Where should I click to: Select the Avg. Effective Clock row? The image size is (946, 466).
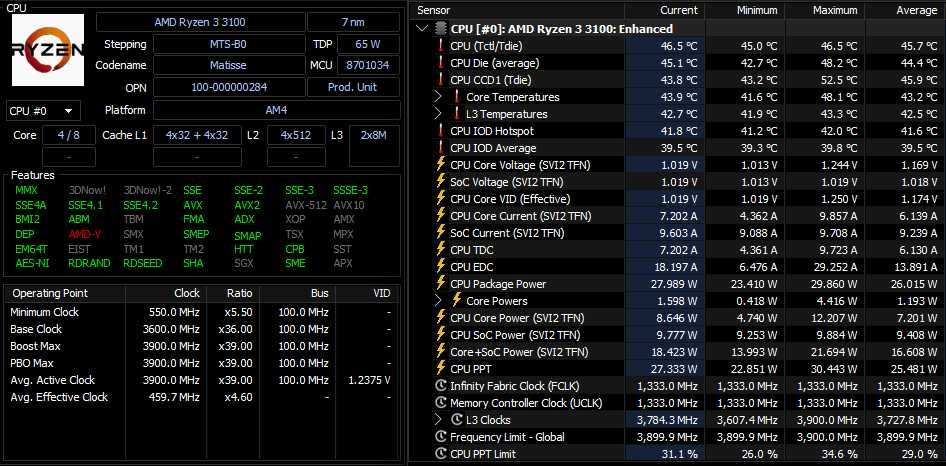click(202, 397)
